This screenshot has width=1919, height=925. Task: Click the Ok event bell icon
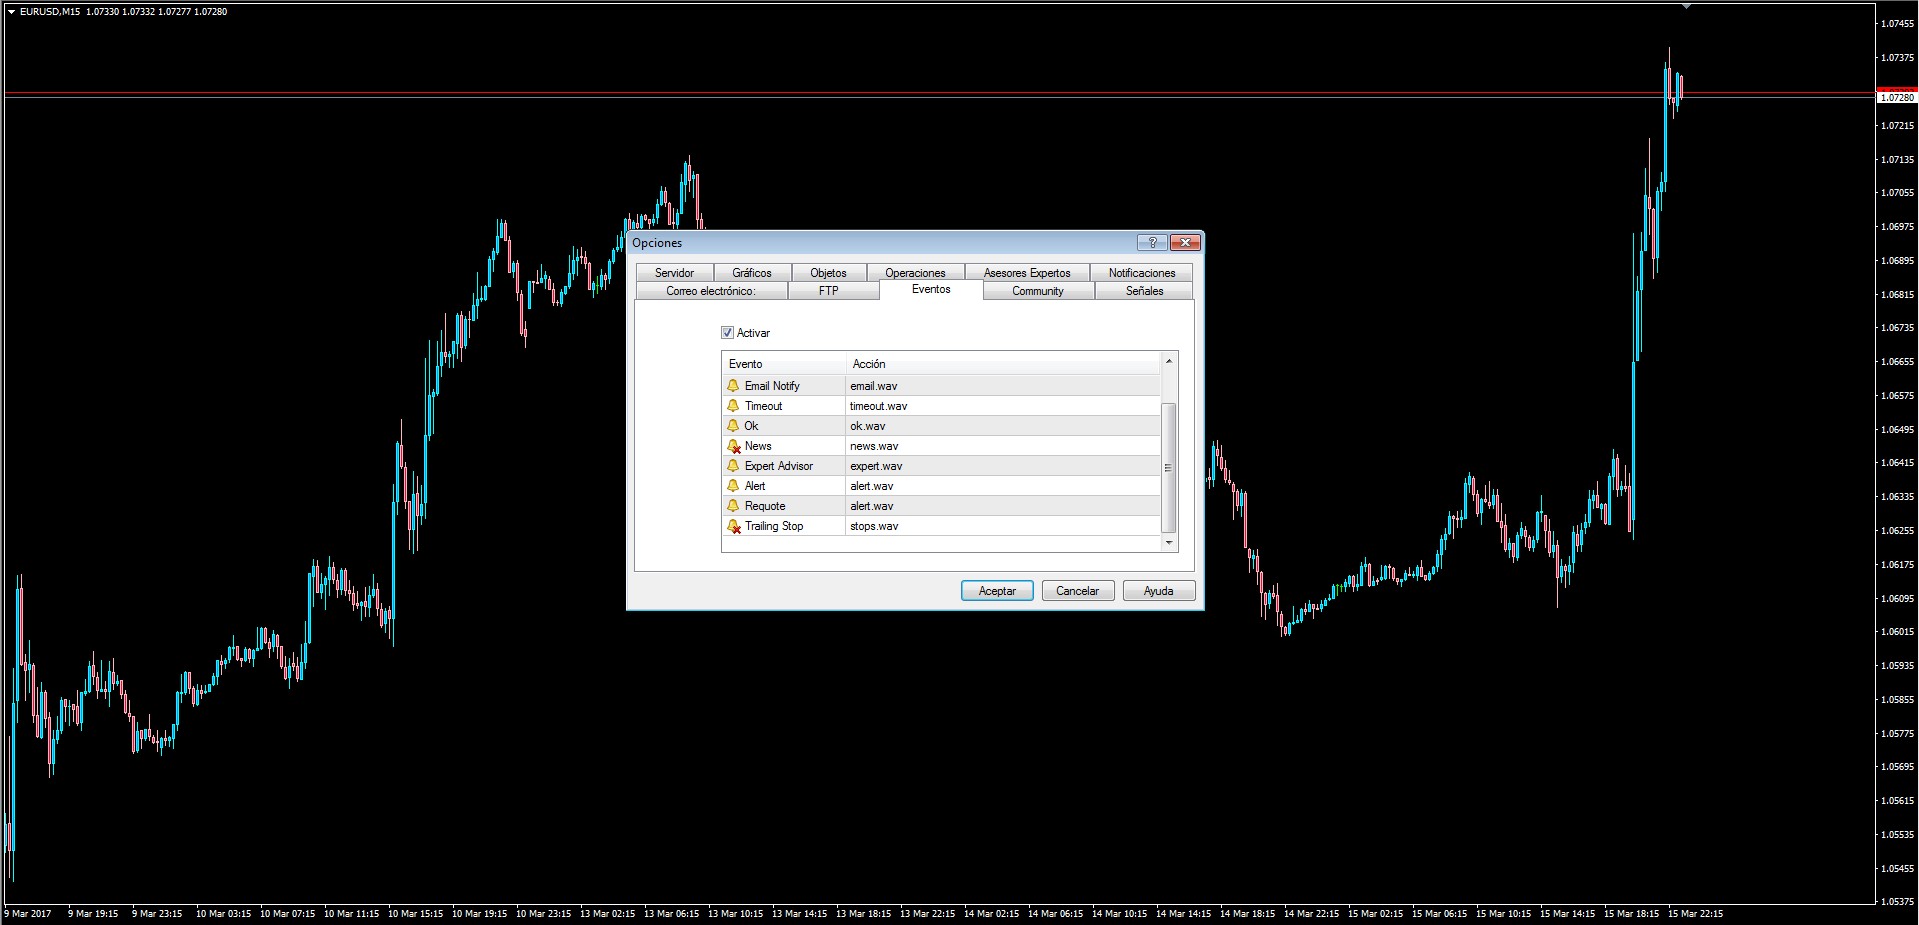pos(733,426)
